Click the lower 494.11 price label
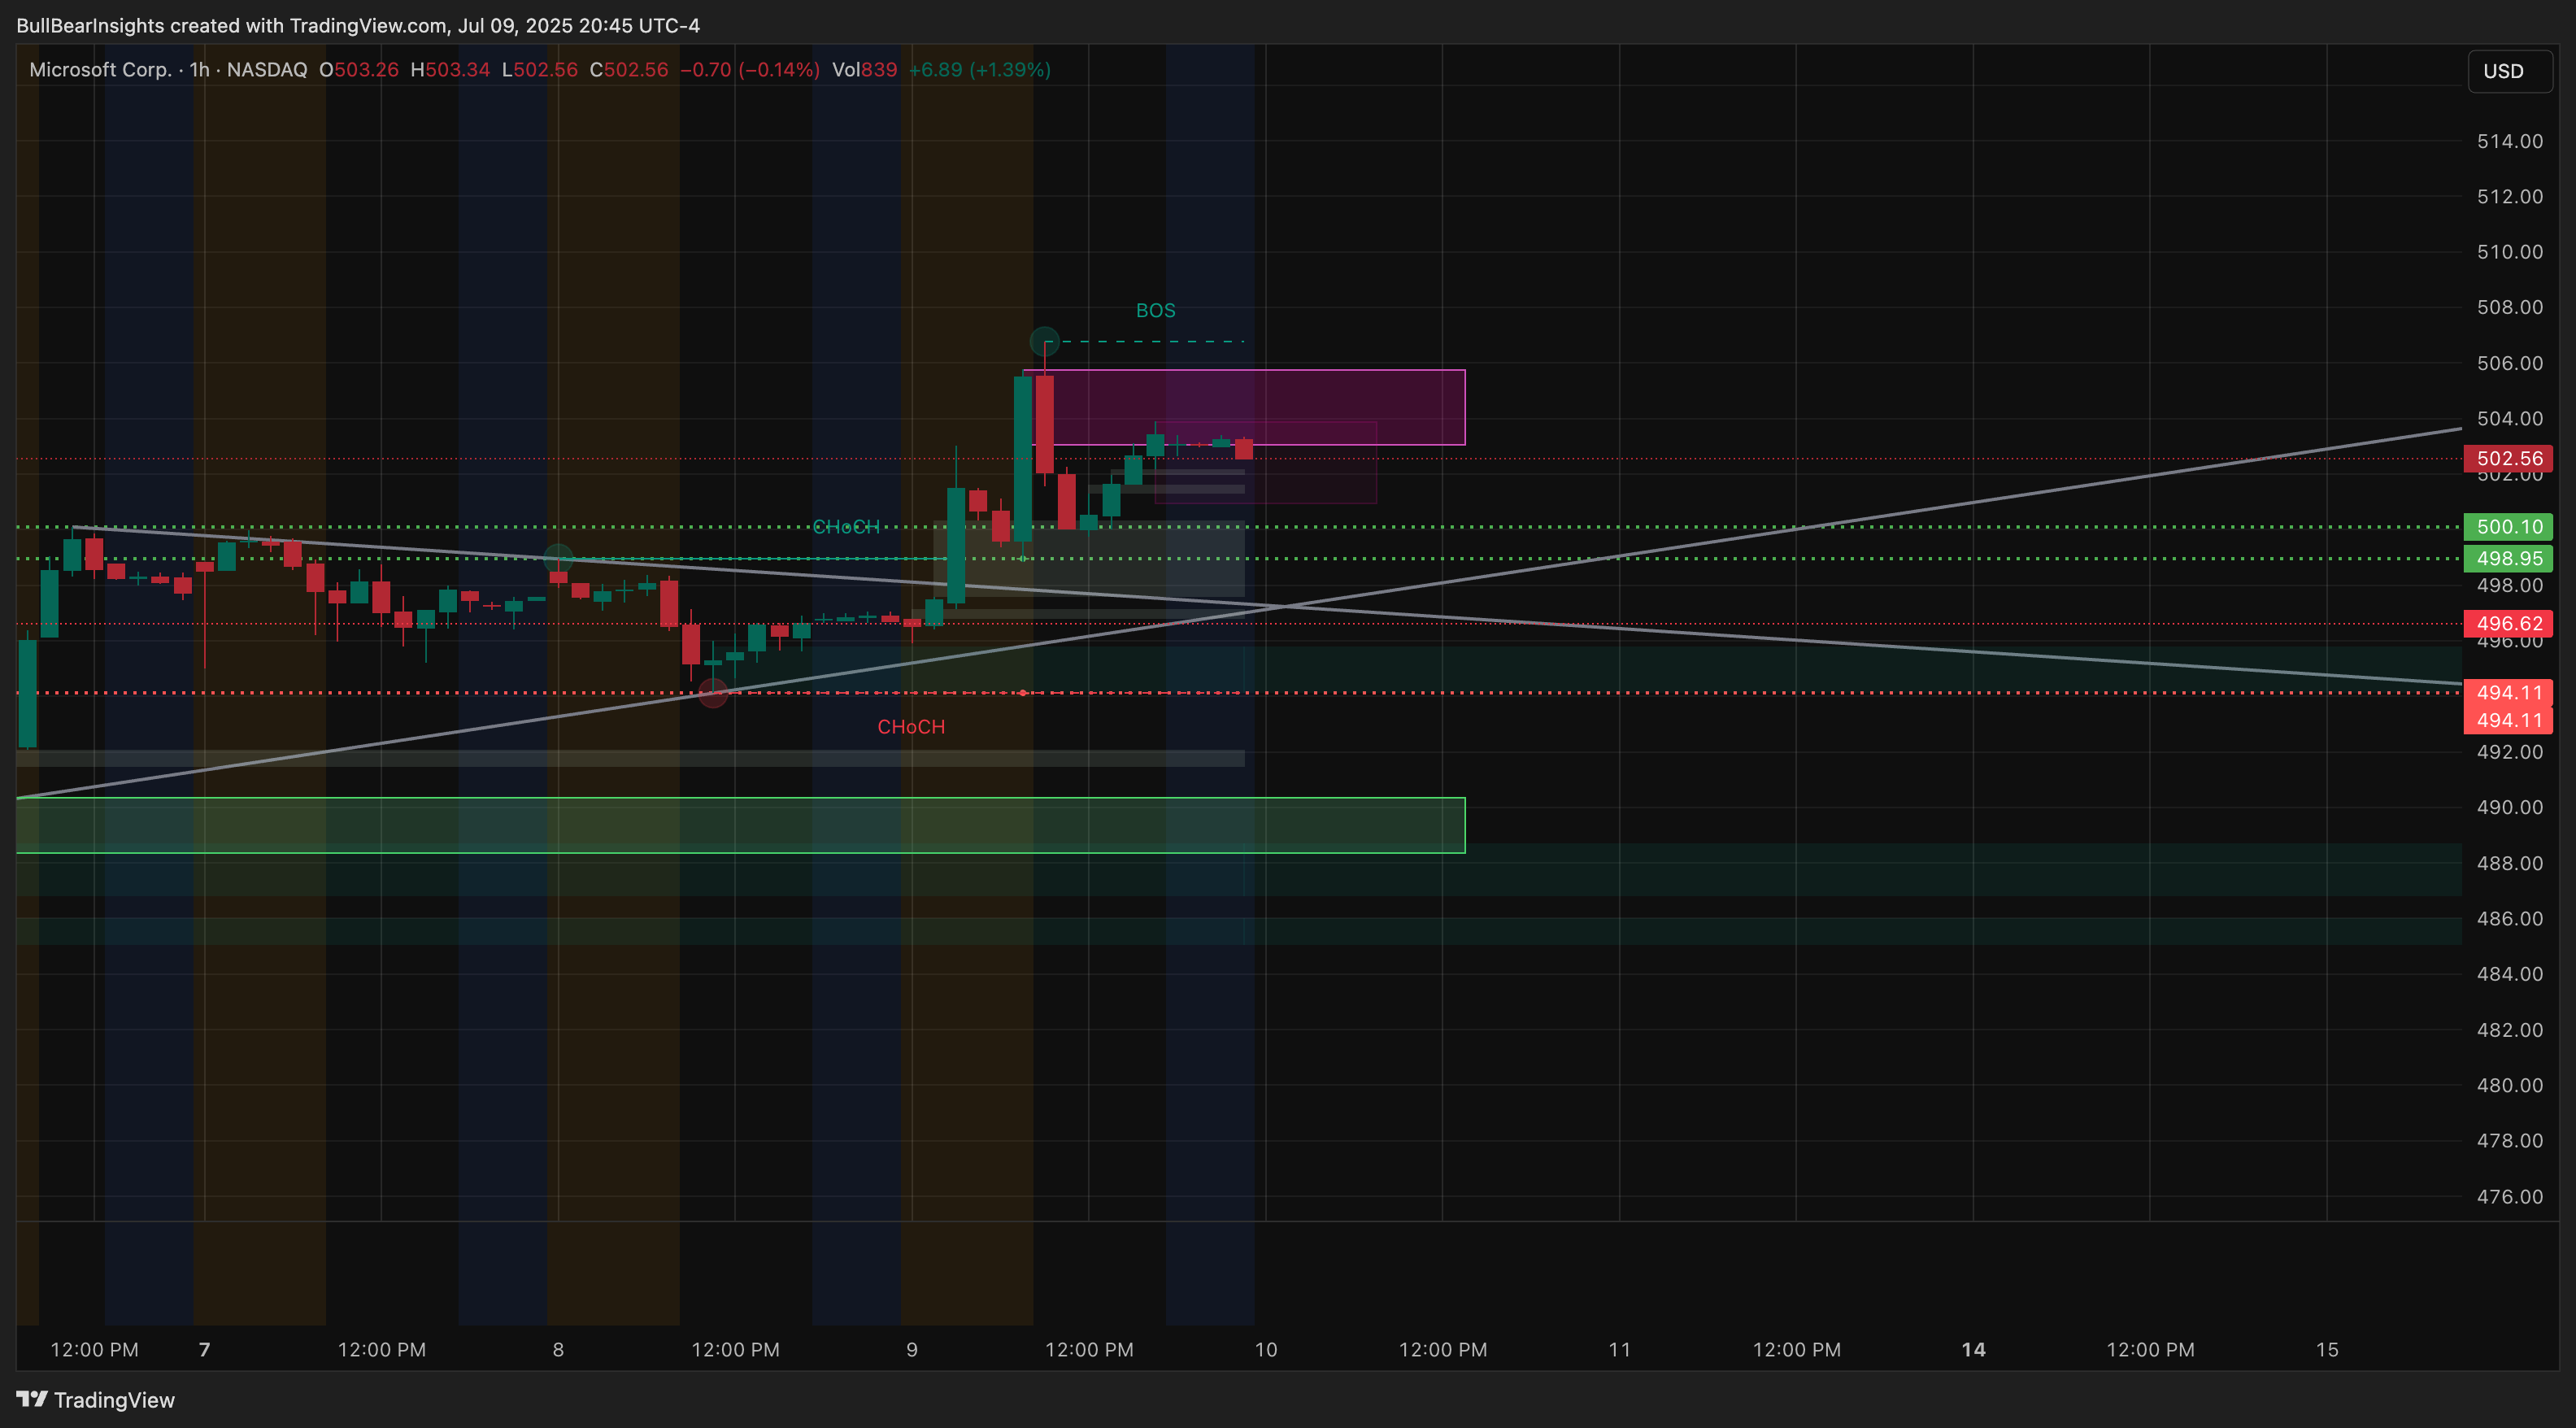The height and width of the screenshot is (1428, 2576). click(2507, 720)
